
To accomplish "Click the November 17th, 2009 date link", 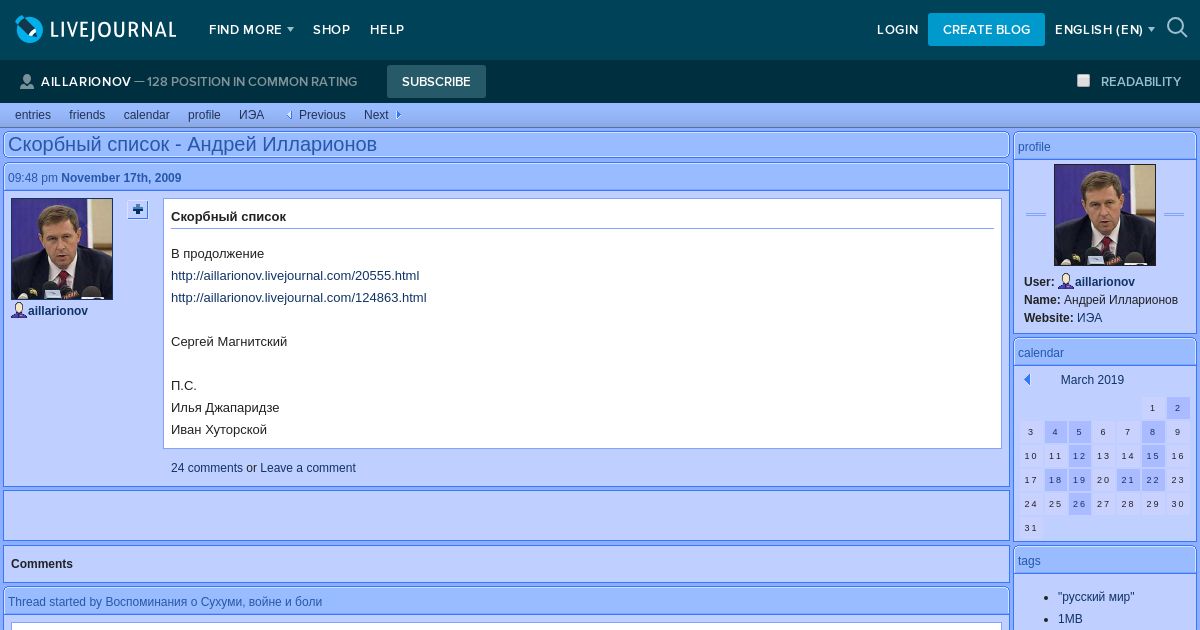I will coord(121,178).
